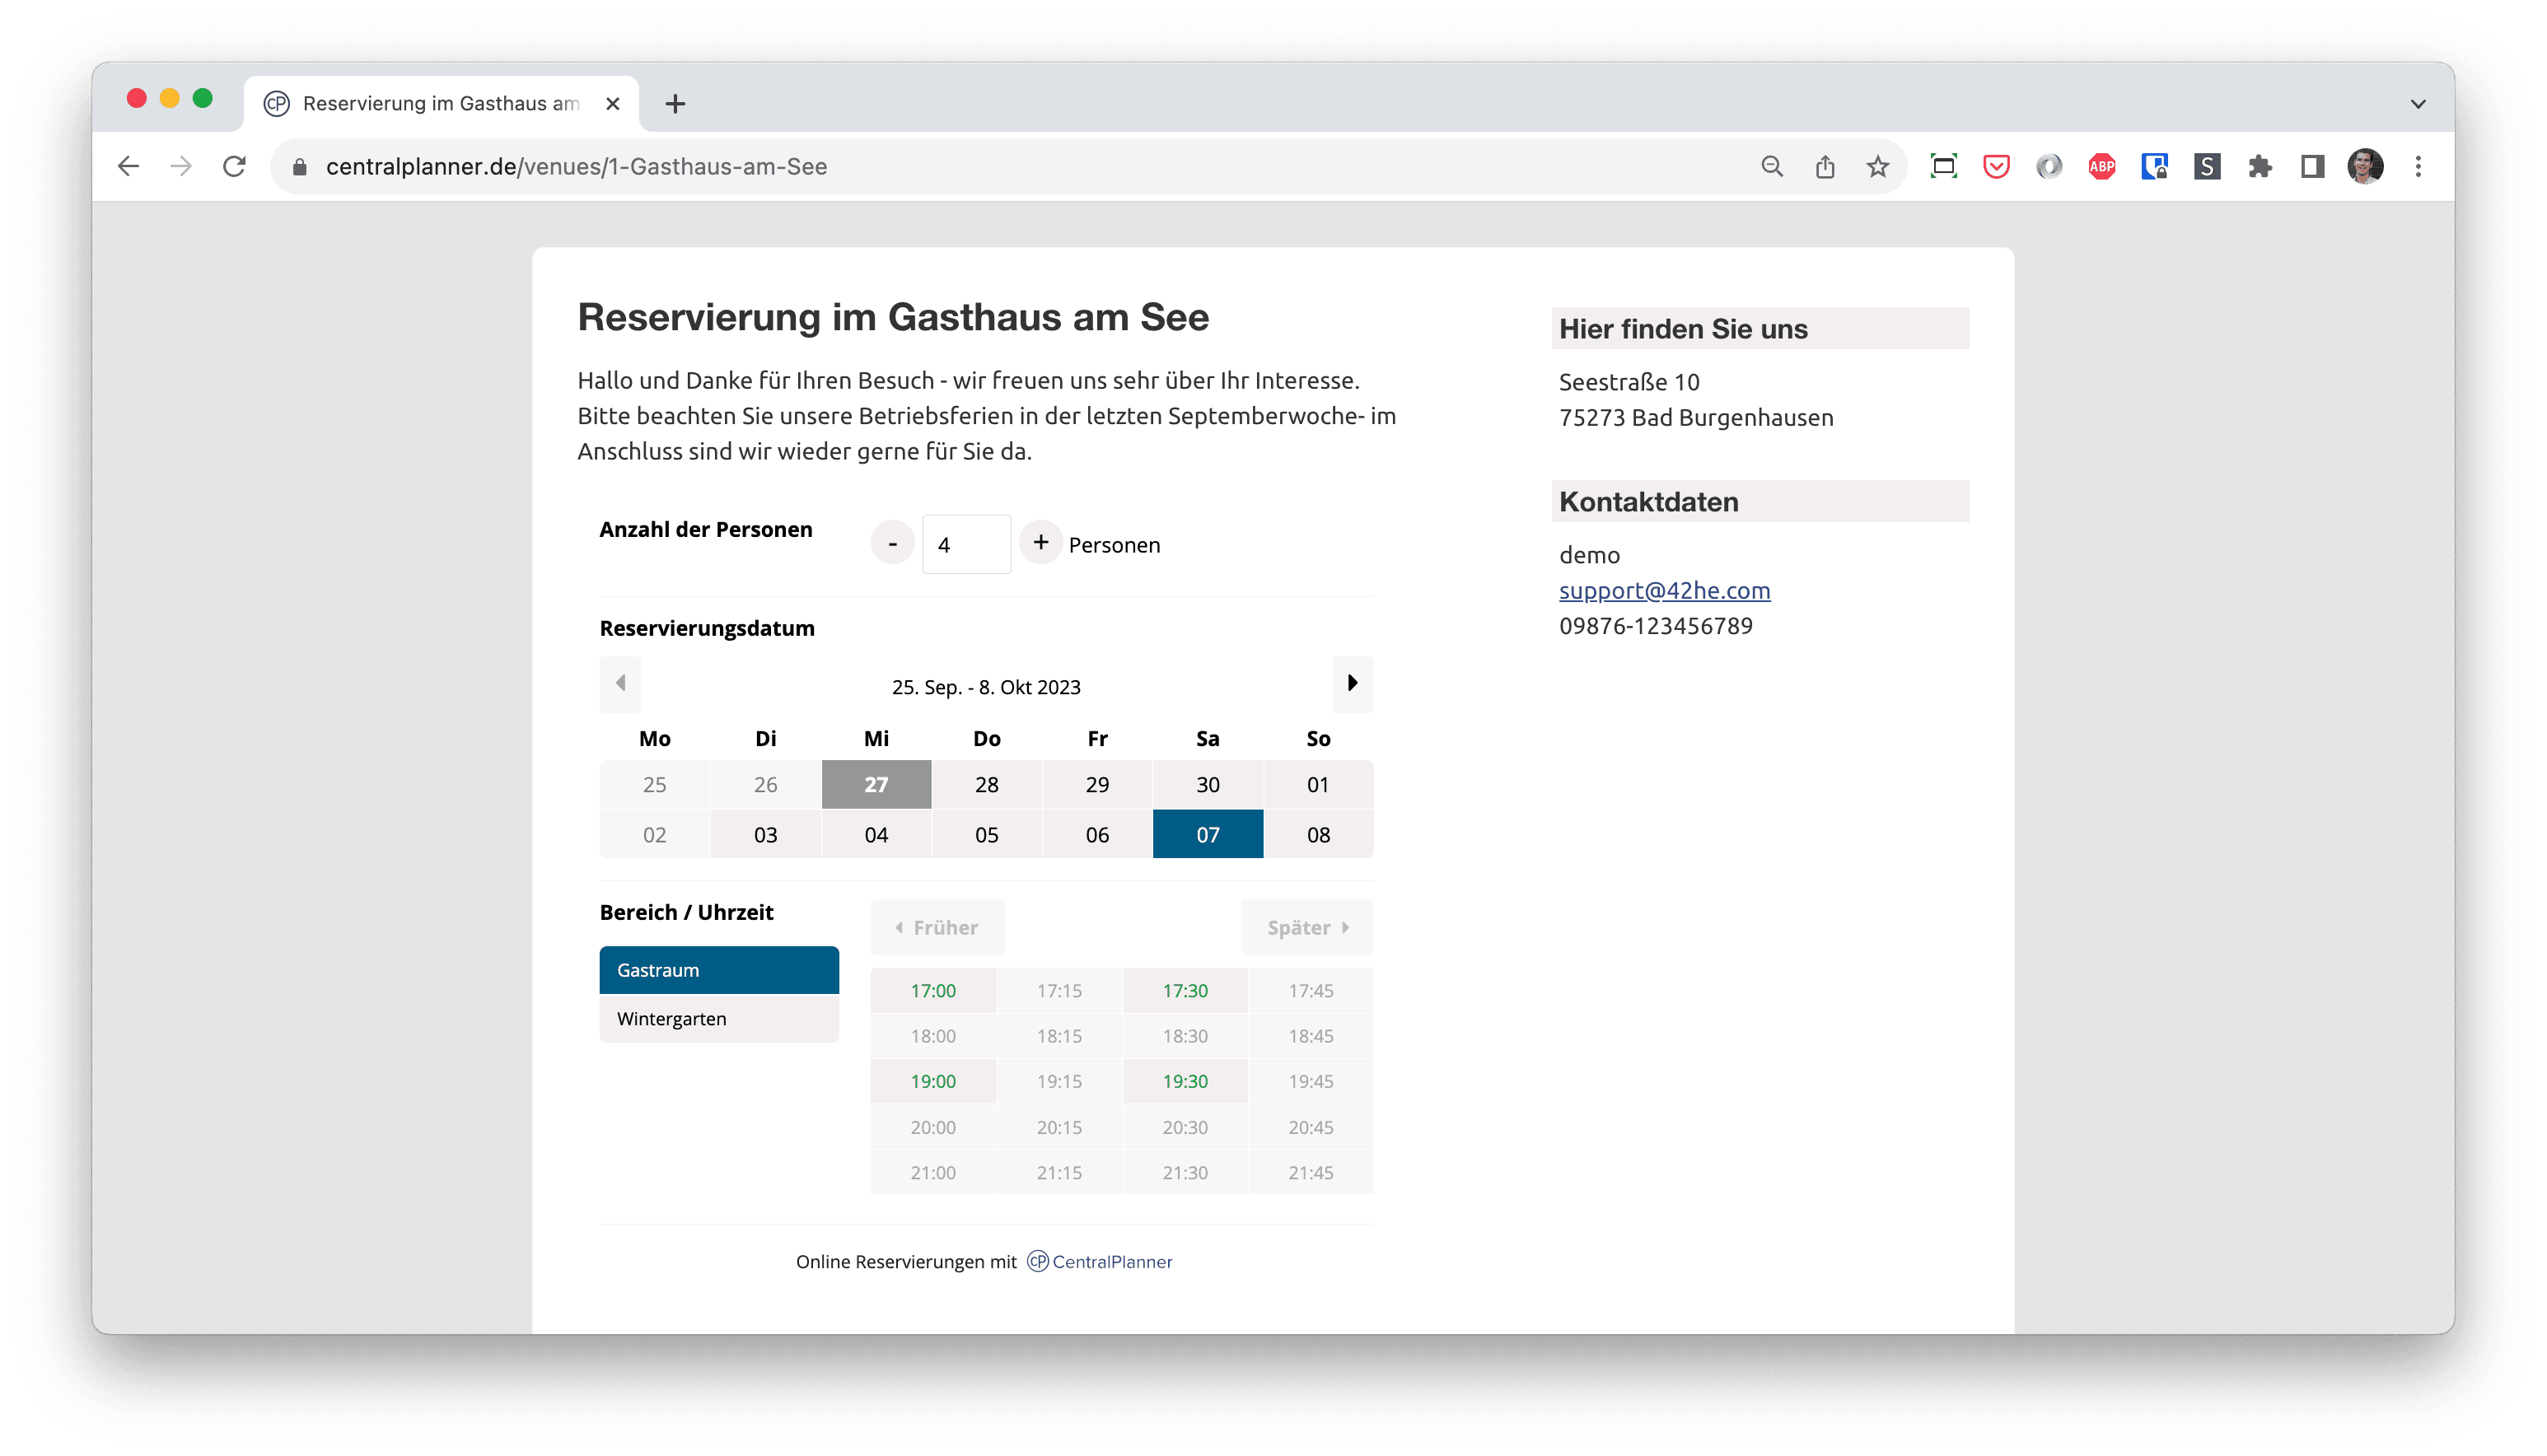Open the support@42he.com email link
The width and height of the screenshot is (2547, 1456).
(x=1664, y=591)
